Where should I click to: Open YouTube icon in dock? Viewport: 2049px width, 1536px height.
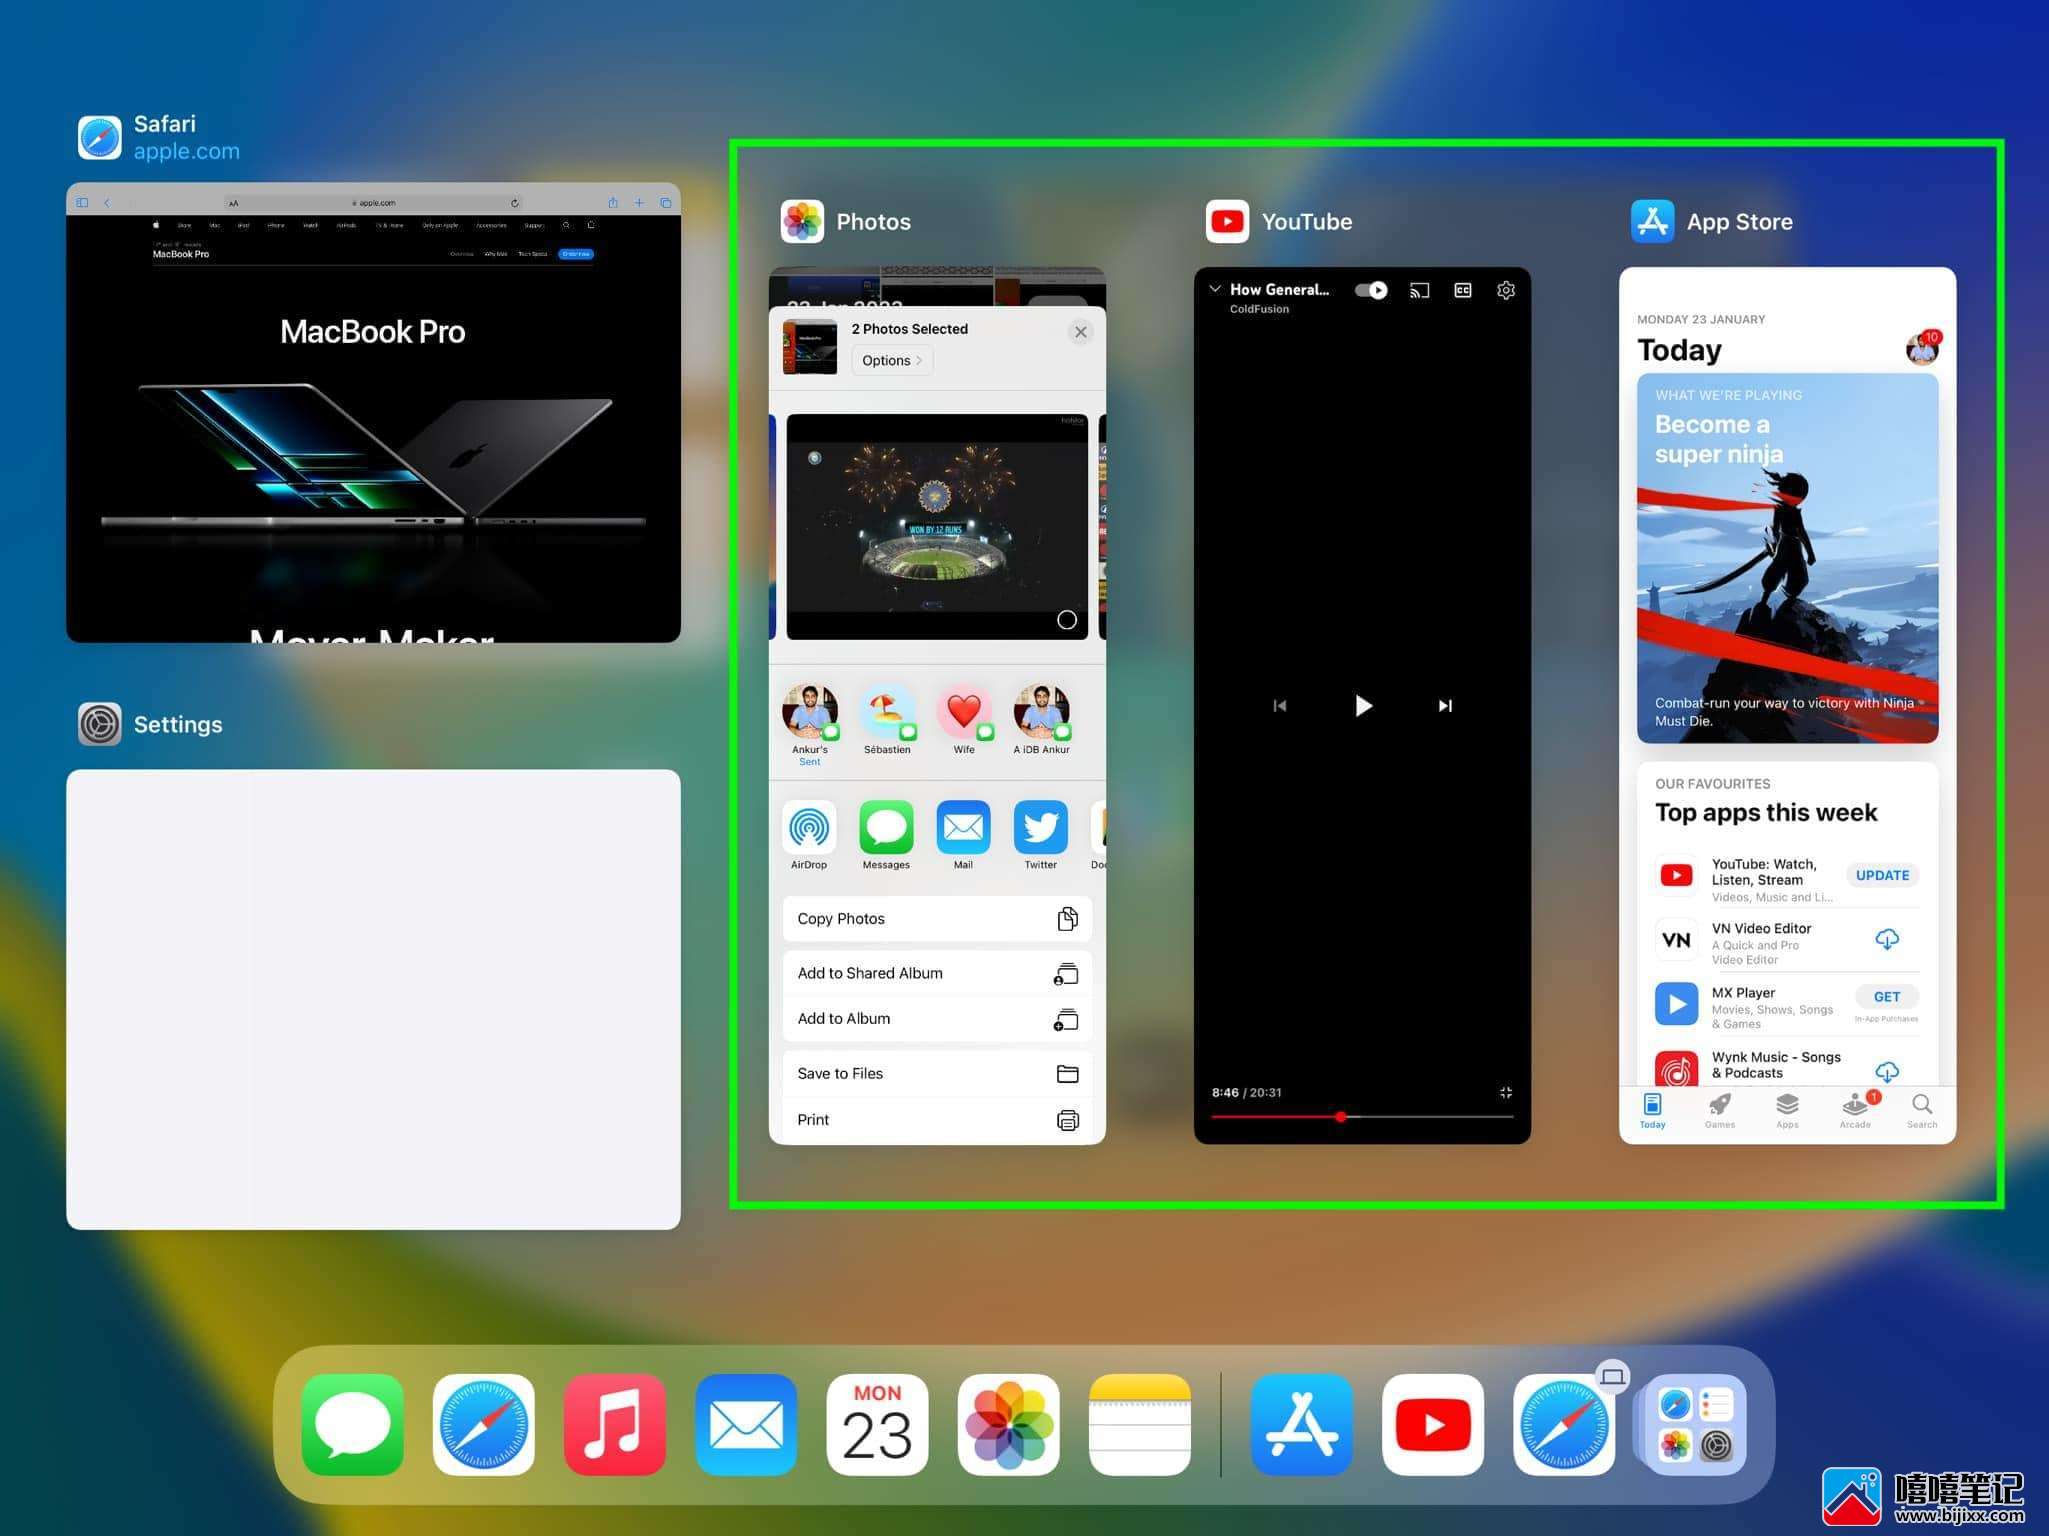(1433, 1424)
